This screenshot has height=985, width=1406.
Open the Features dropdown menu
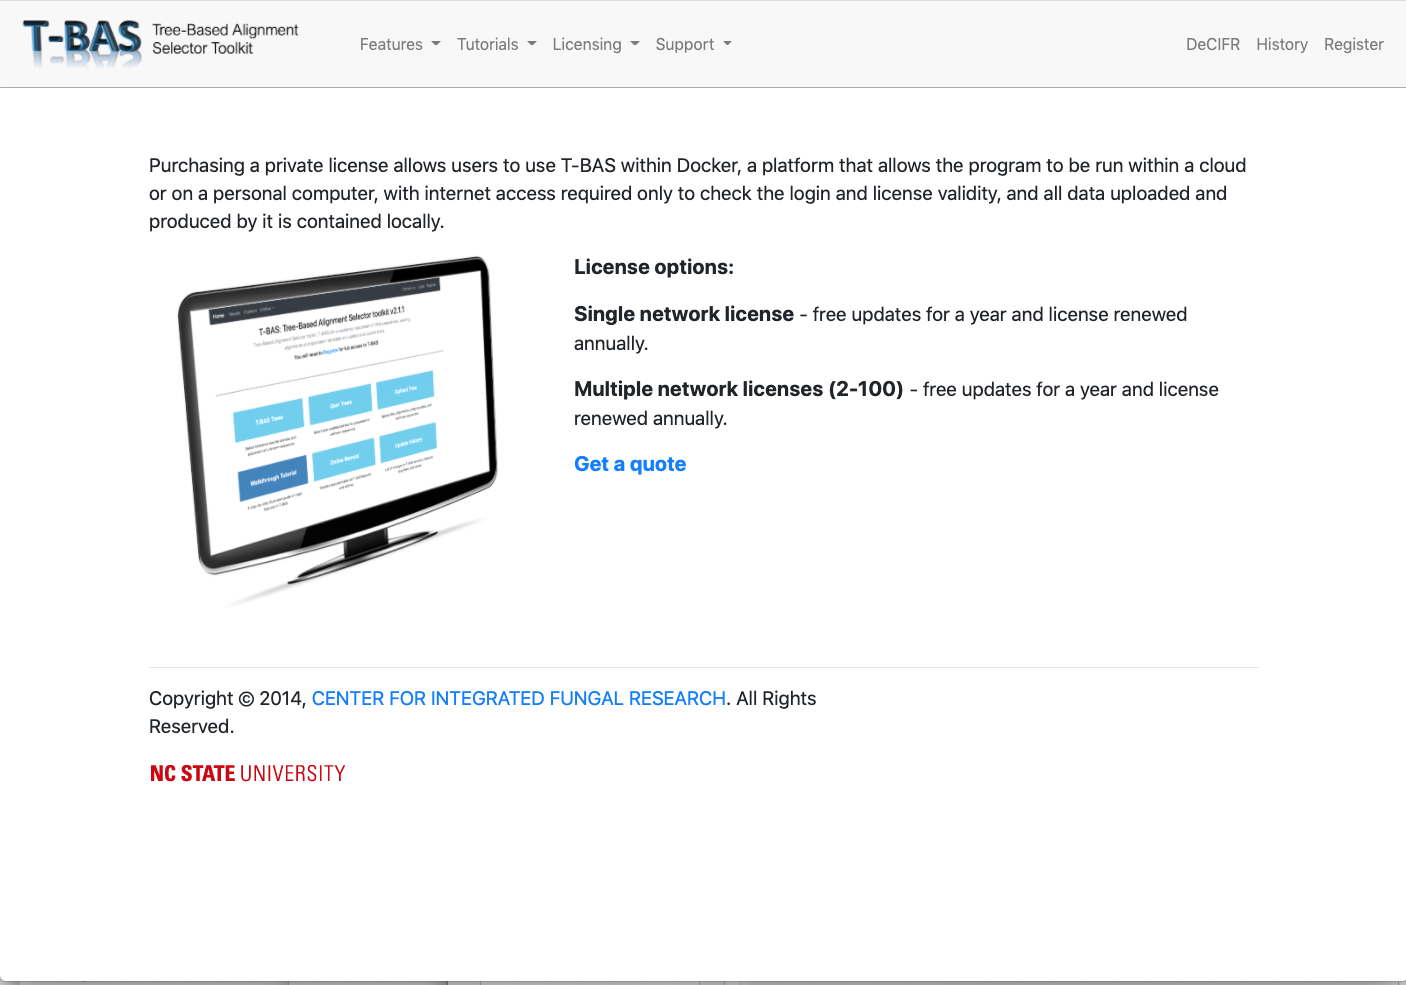400,44
